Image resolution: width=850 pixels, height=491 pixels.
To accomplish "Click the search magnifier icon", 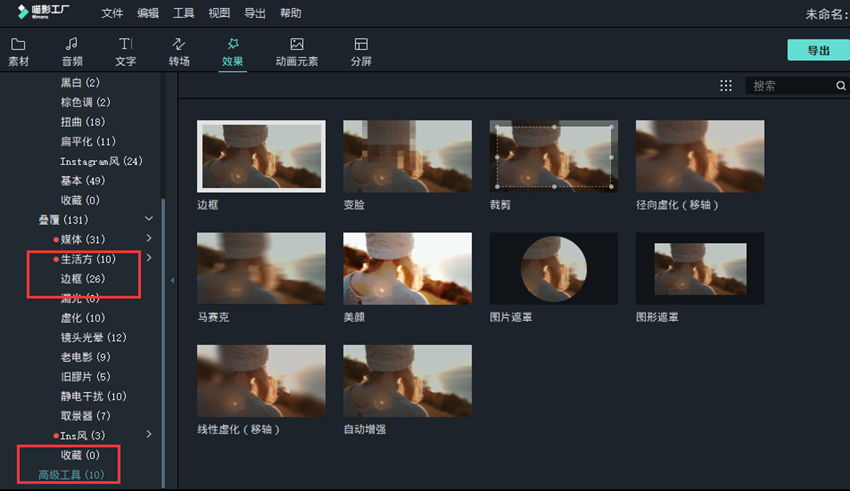I will click(840, 86).
